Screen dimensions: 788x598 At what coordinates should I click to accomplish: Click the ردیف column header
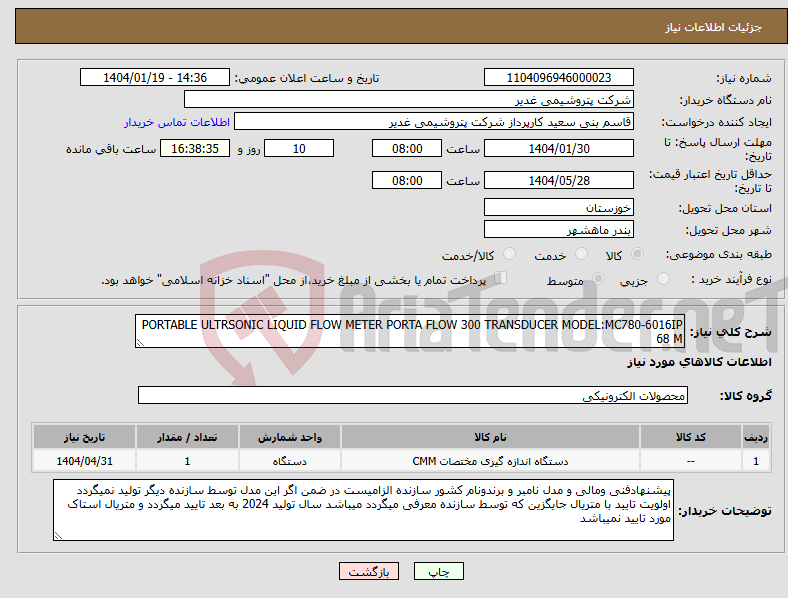coord(756,437)
